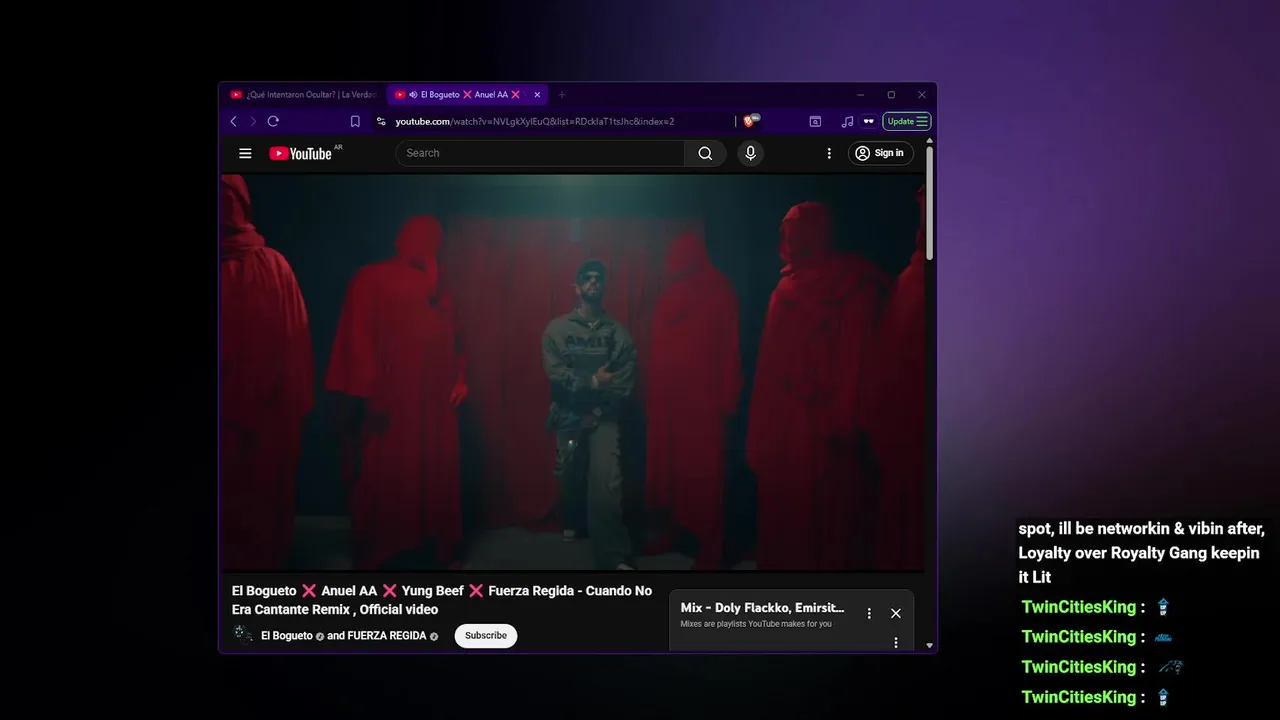Click the address bar showing youtube.com/watch
Image resolution: width=1280 pixels, height=720 pixels.
535,121
